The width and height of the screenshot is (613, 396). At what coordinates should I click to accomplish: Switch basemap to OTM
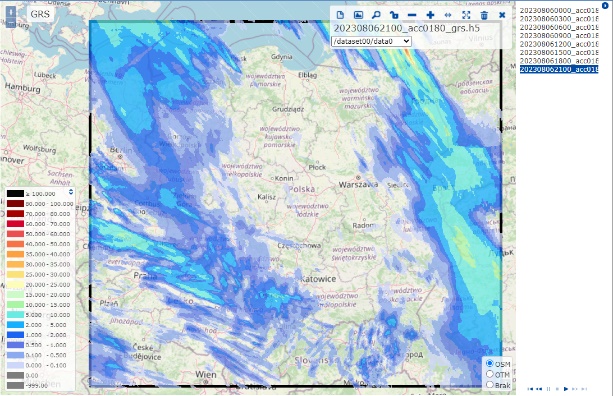click(x=489, y=374)
